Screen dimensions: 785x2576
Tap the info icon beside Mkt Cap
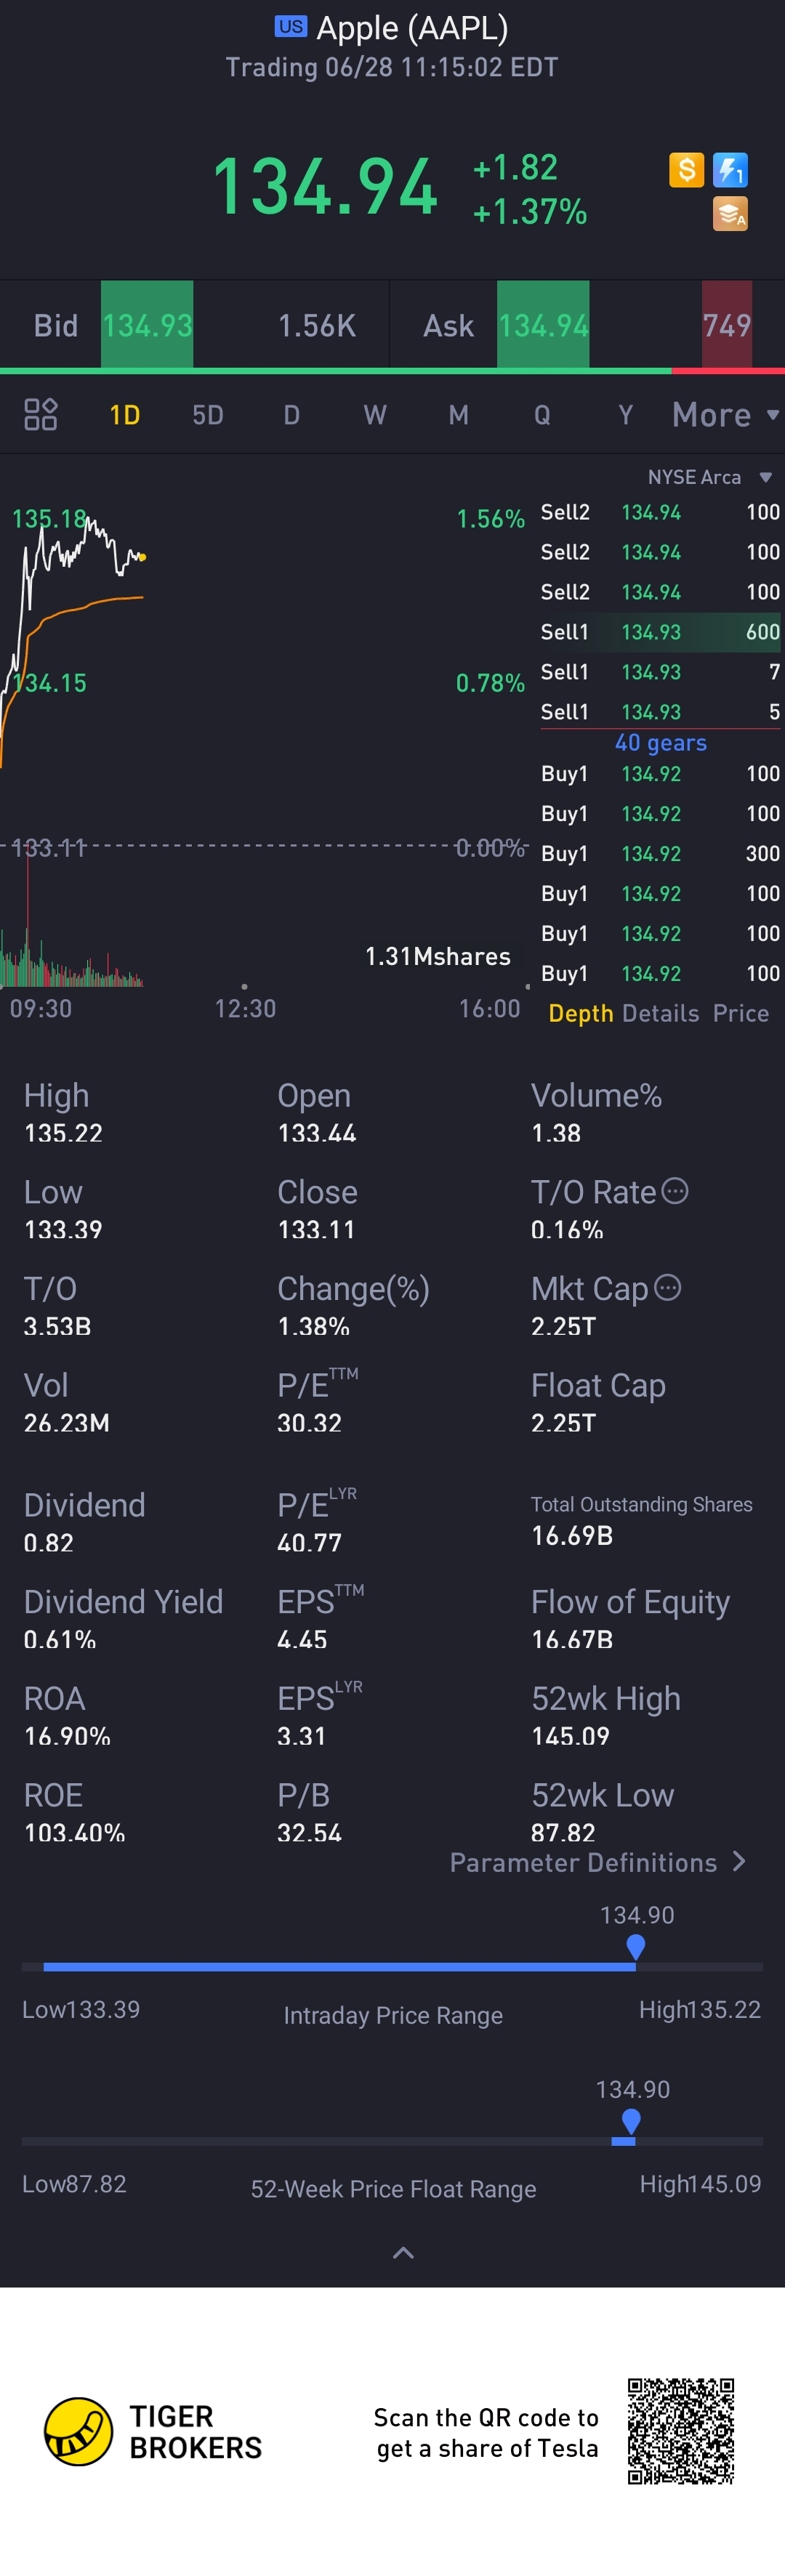[x=668, y=1287]
